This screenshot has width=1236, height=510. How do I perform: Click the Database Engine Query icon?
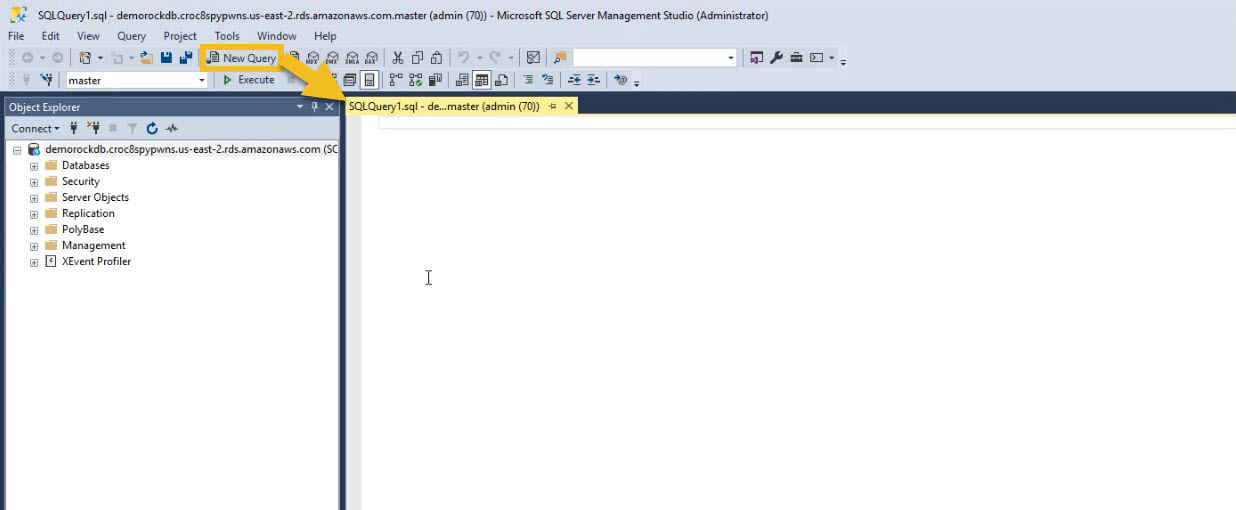pyautogui.click(x=295, y=58)
